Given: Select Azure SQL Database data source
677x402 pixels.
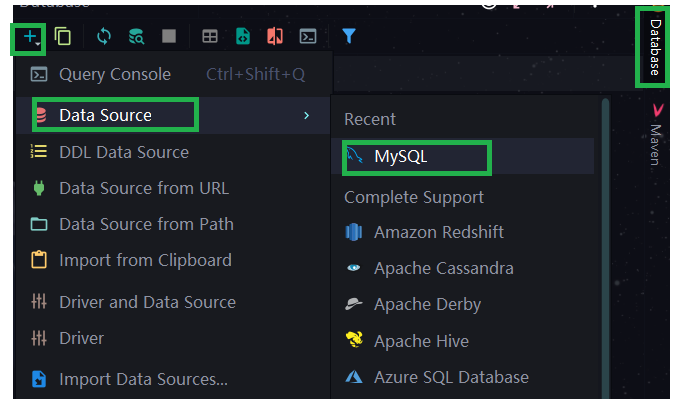Looking at the screenshot, I should point(463,377).
